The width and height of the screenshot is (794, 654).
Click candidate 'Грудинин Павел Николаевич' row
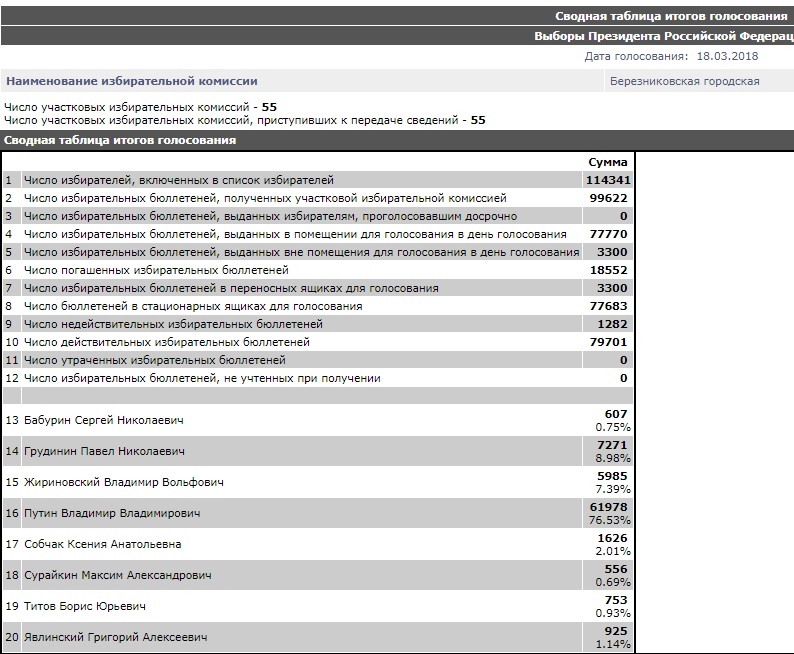click(104, 451)
